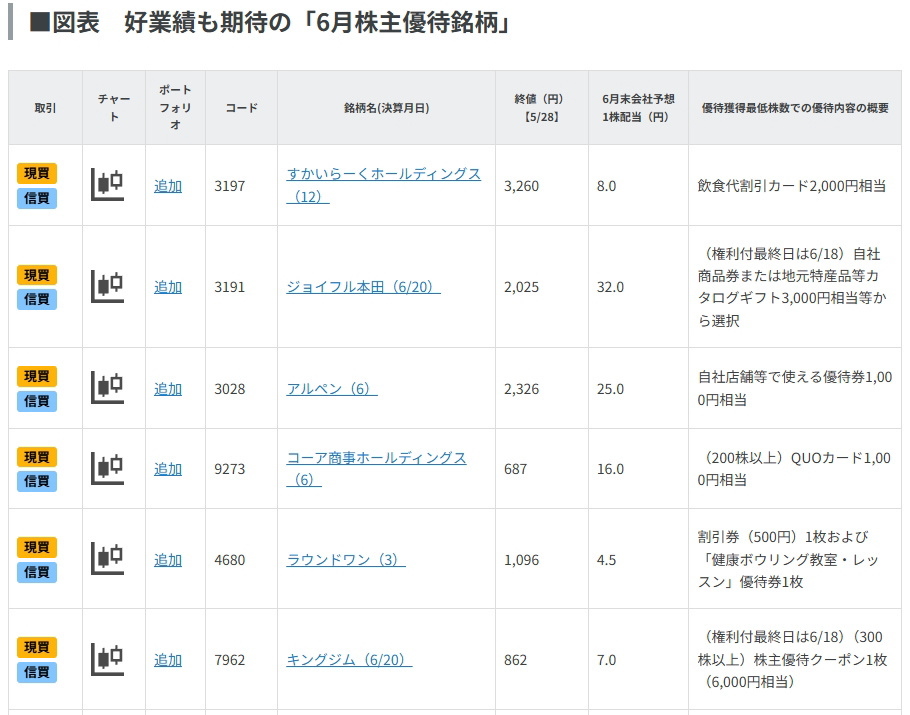
Task: Open chart icon for code 3197
Action: pyautogui.click(x=108, y=185)
